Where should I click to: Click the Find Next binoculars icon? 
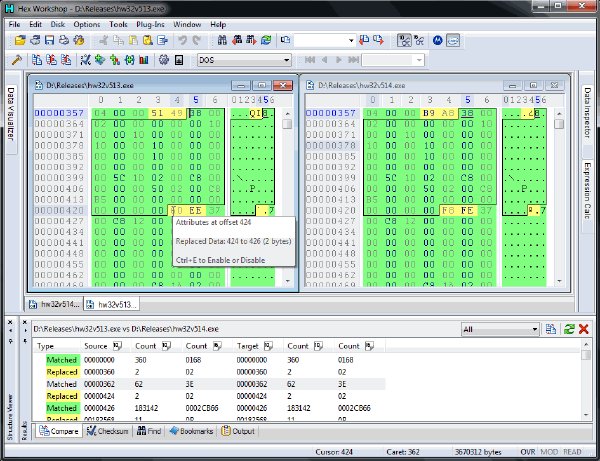(251, 40)
